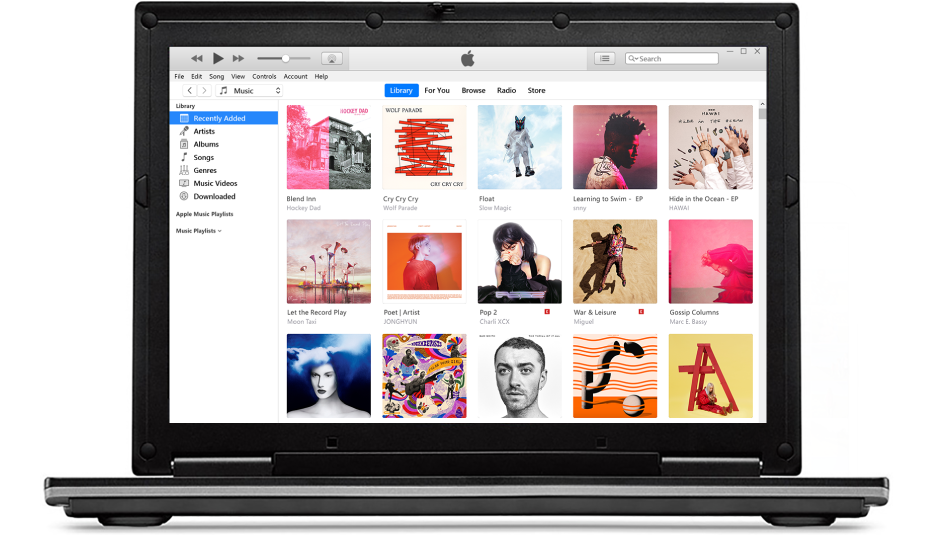Screen dimensions: 931x535
Task: Click the rewind previous track button
Action: [x=197, y=58]
